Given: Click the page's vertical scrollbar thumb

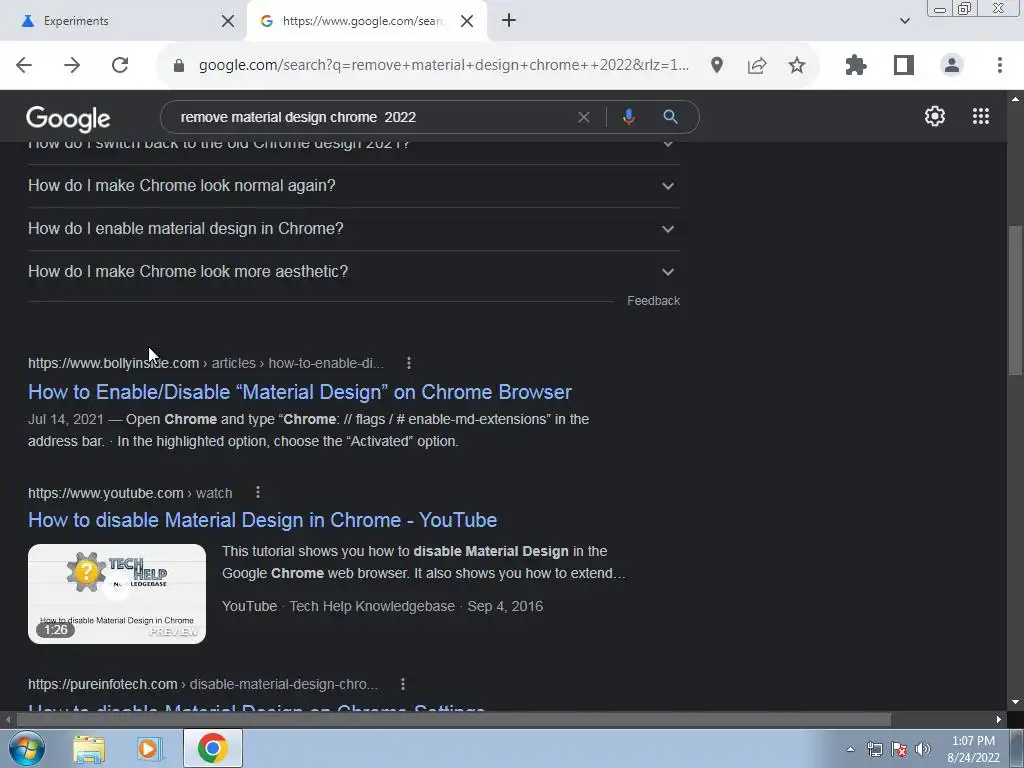Looking at the screenshot, I should pyautogui.click(x=1015, y=300).
